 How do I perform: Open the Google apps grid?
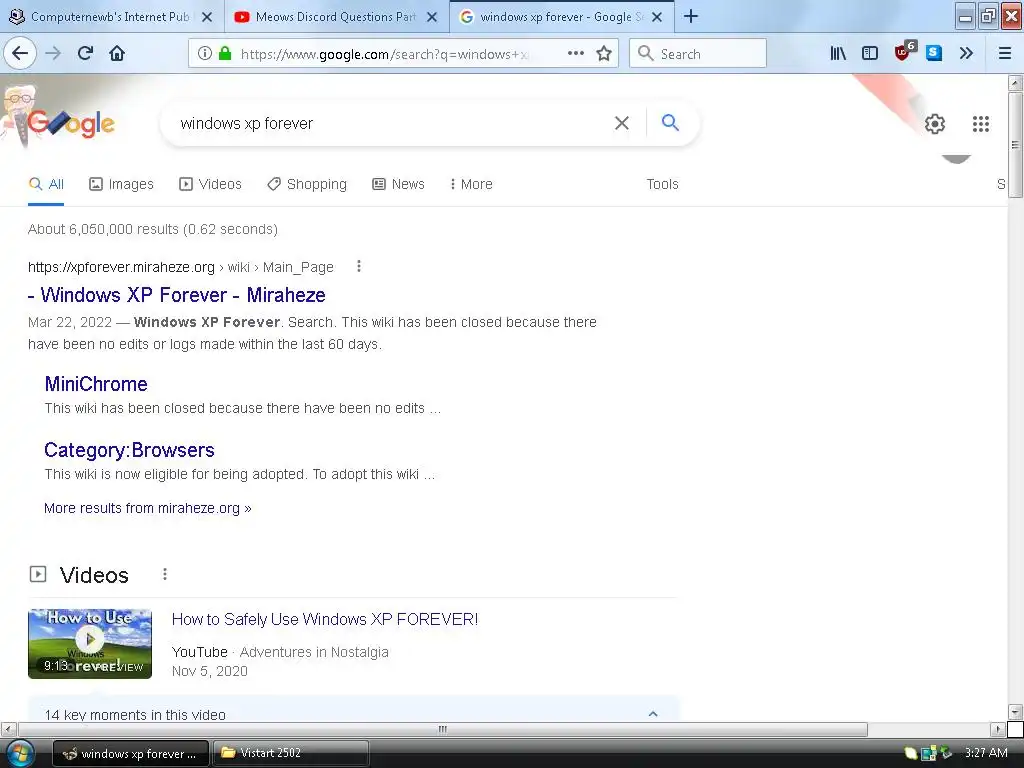click(x=981, y=123)
